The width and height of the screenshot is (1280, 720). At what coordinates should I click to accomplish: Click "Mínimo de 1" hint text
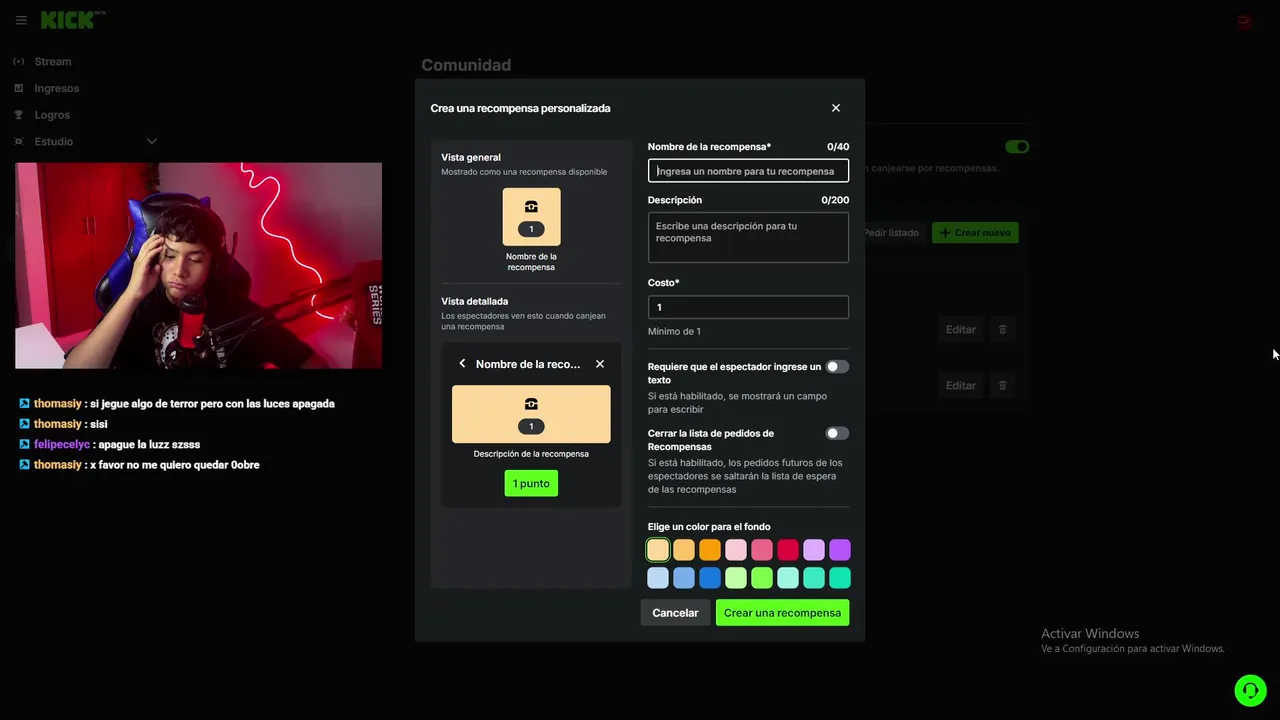click(x=674, y=332)
